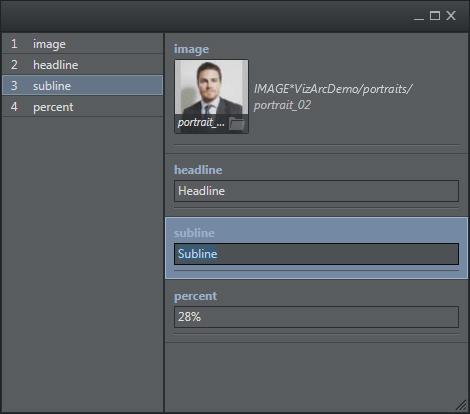Click into the 28% percent field
470x414 pixels.
point(316,317)
